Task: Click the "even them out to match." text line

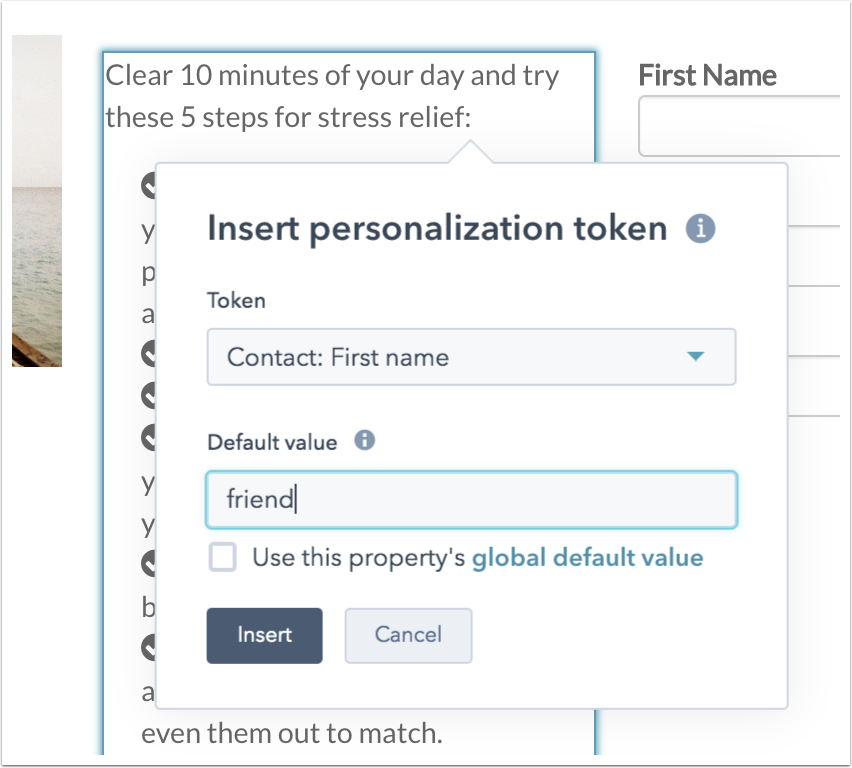Action: coord(292,733)
